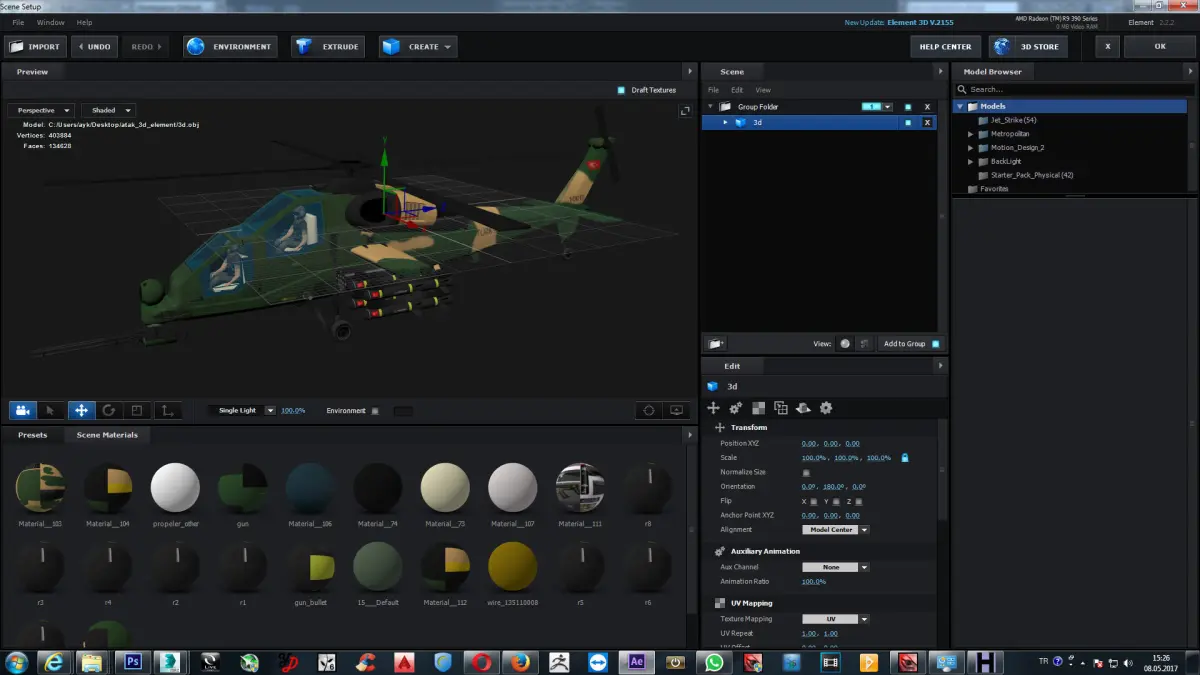Activate the rotate gizmo tool

[x=109, y=410]
